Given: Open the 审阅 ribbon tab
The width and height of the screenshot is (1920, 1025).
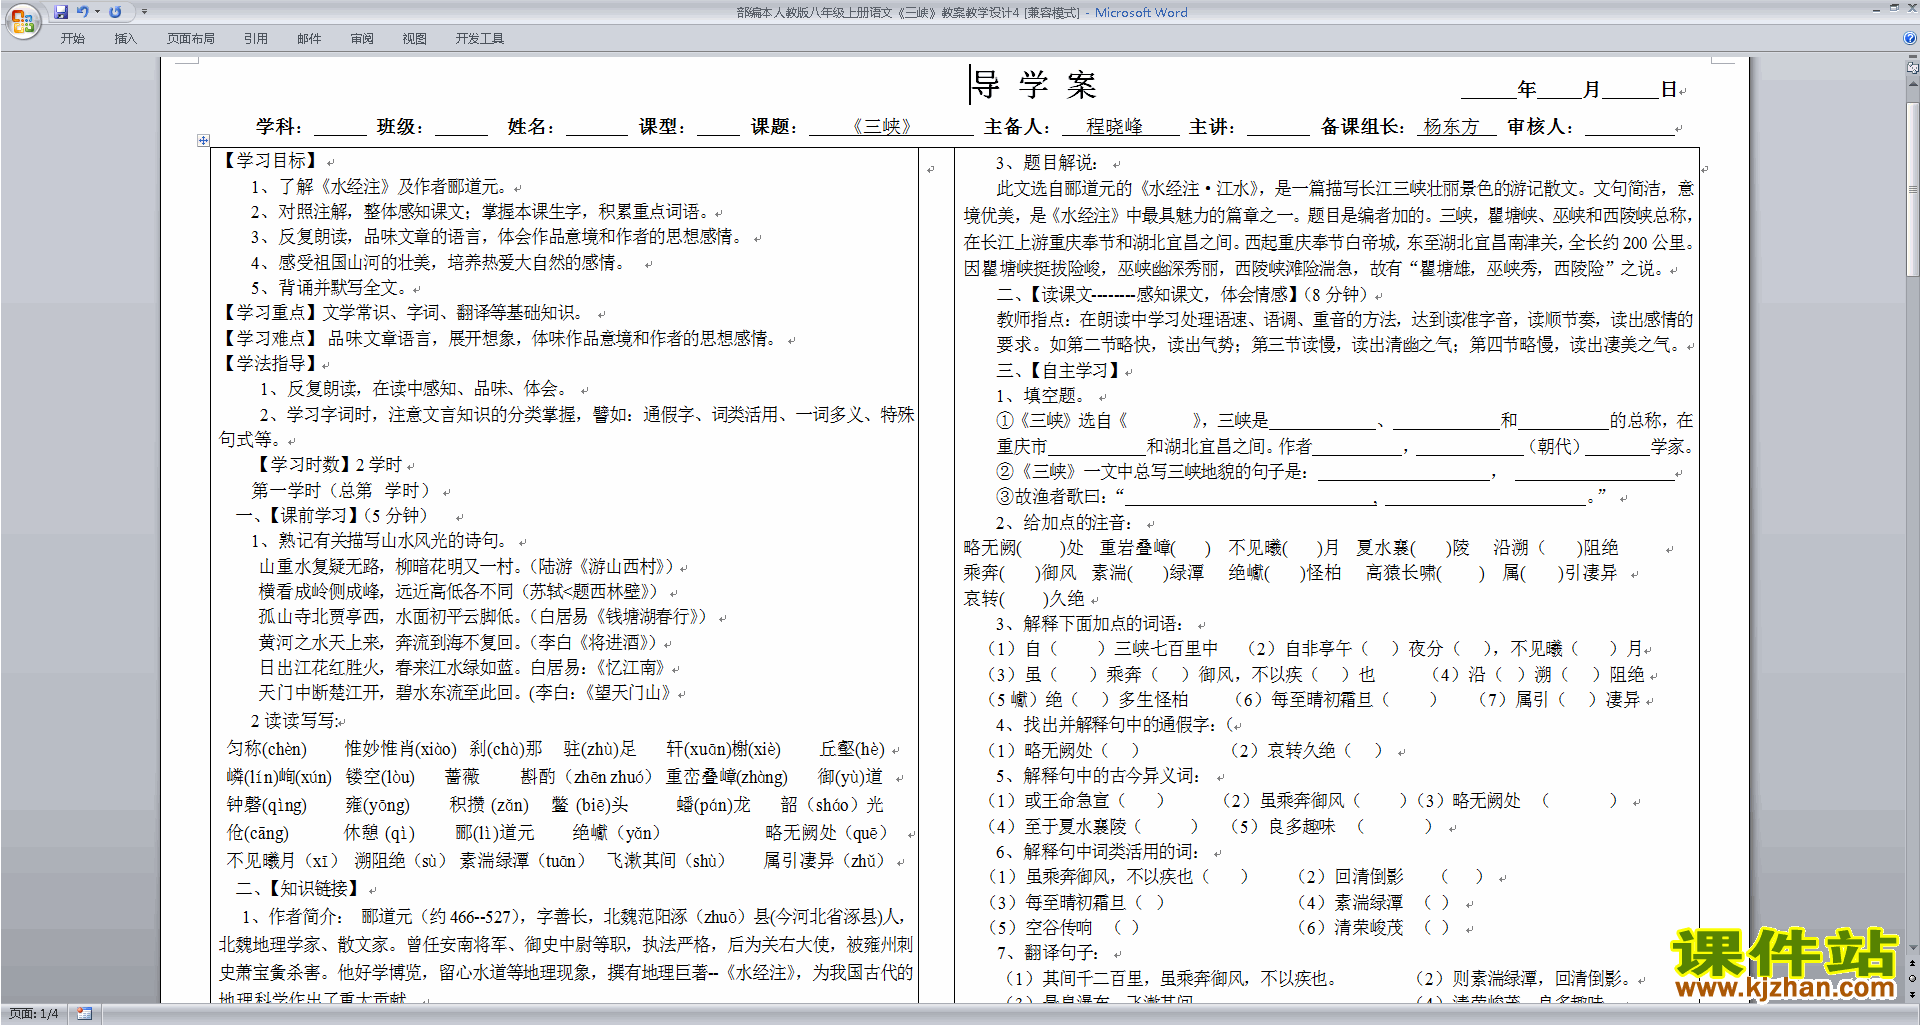Looking at the screenshot, I should [362, 39].
